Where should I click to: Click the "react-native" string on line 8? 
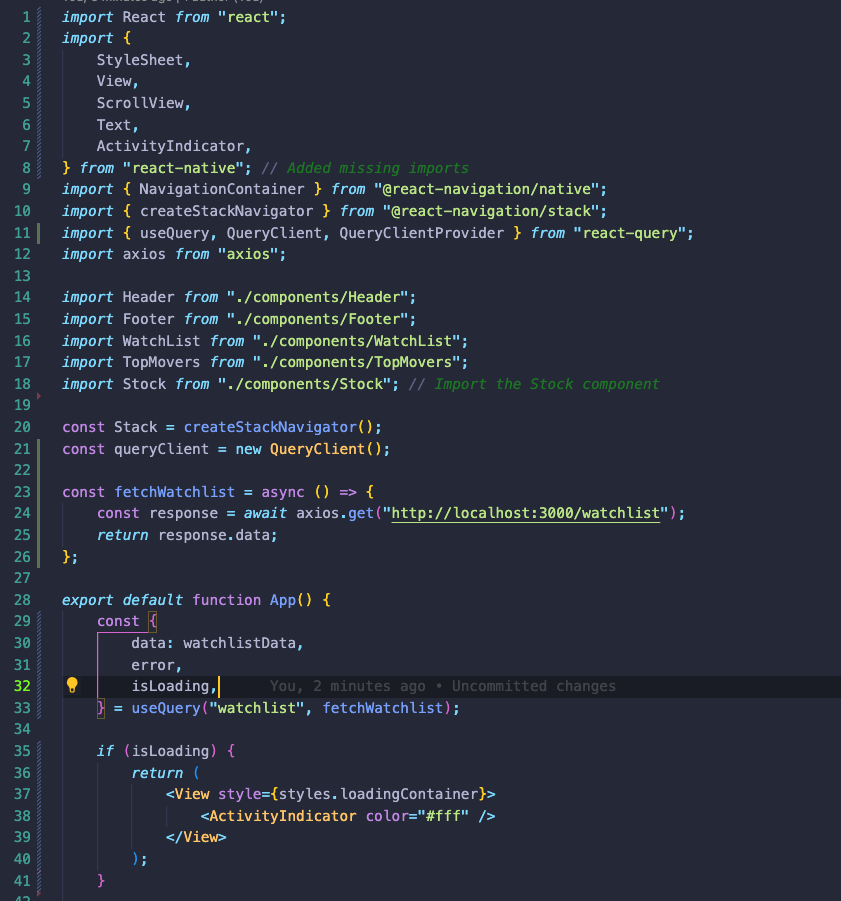coord(183,168)
